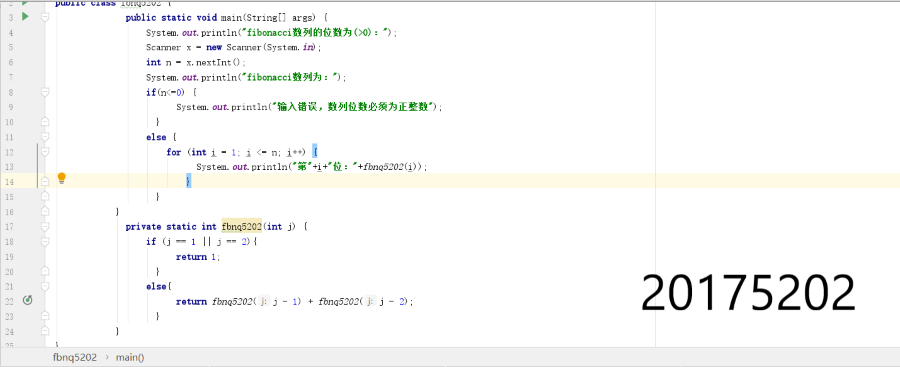Collapse the else fold on line 21
This screenshot has height=367, width=900.
tap(45, 286)
